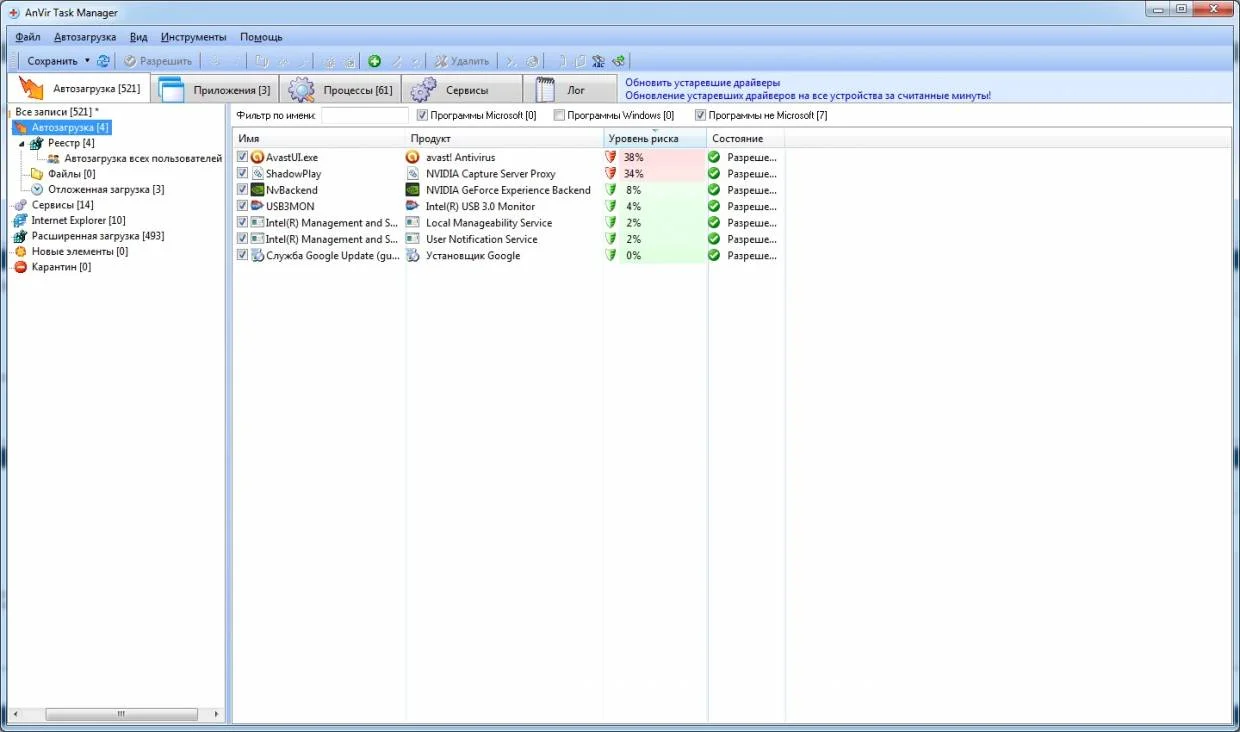This screenshot has width=1240, height=732.
Task: Click the Установщик Google product icon
Action: [x=412, y=255]
